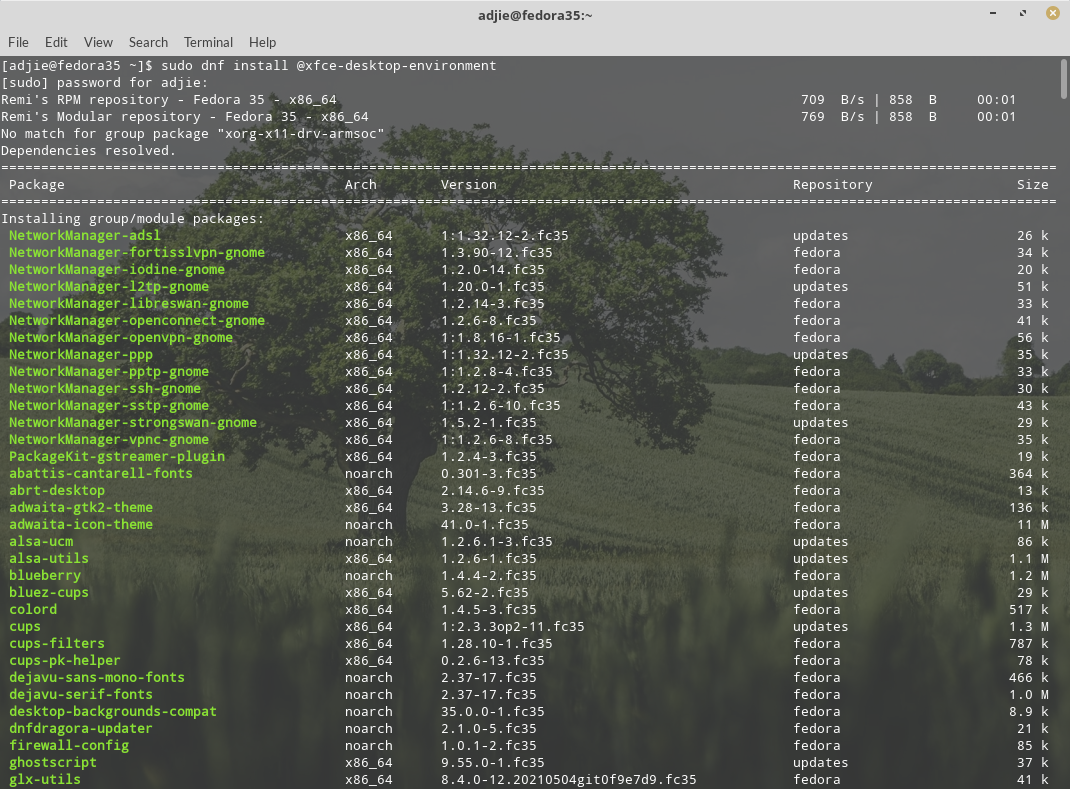
Task: Minimize the terminal window
Action: click(x=993, y=14)
